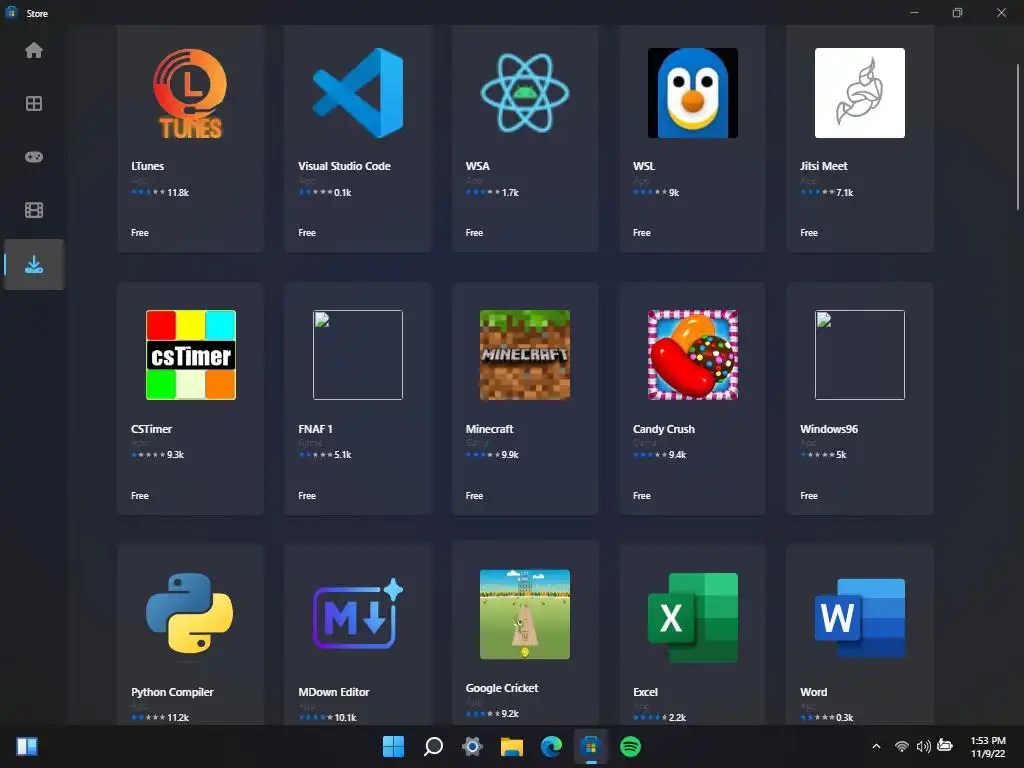
Task: Click the broken image for Windows96
Action: click(859, 355)
